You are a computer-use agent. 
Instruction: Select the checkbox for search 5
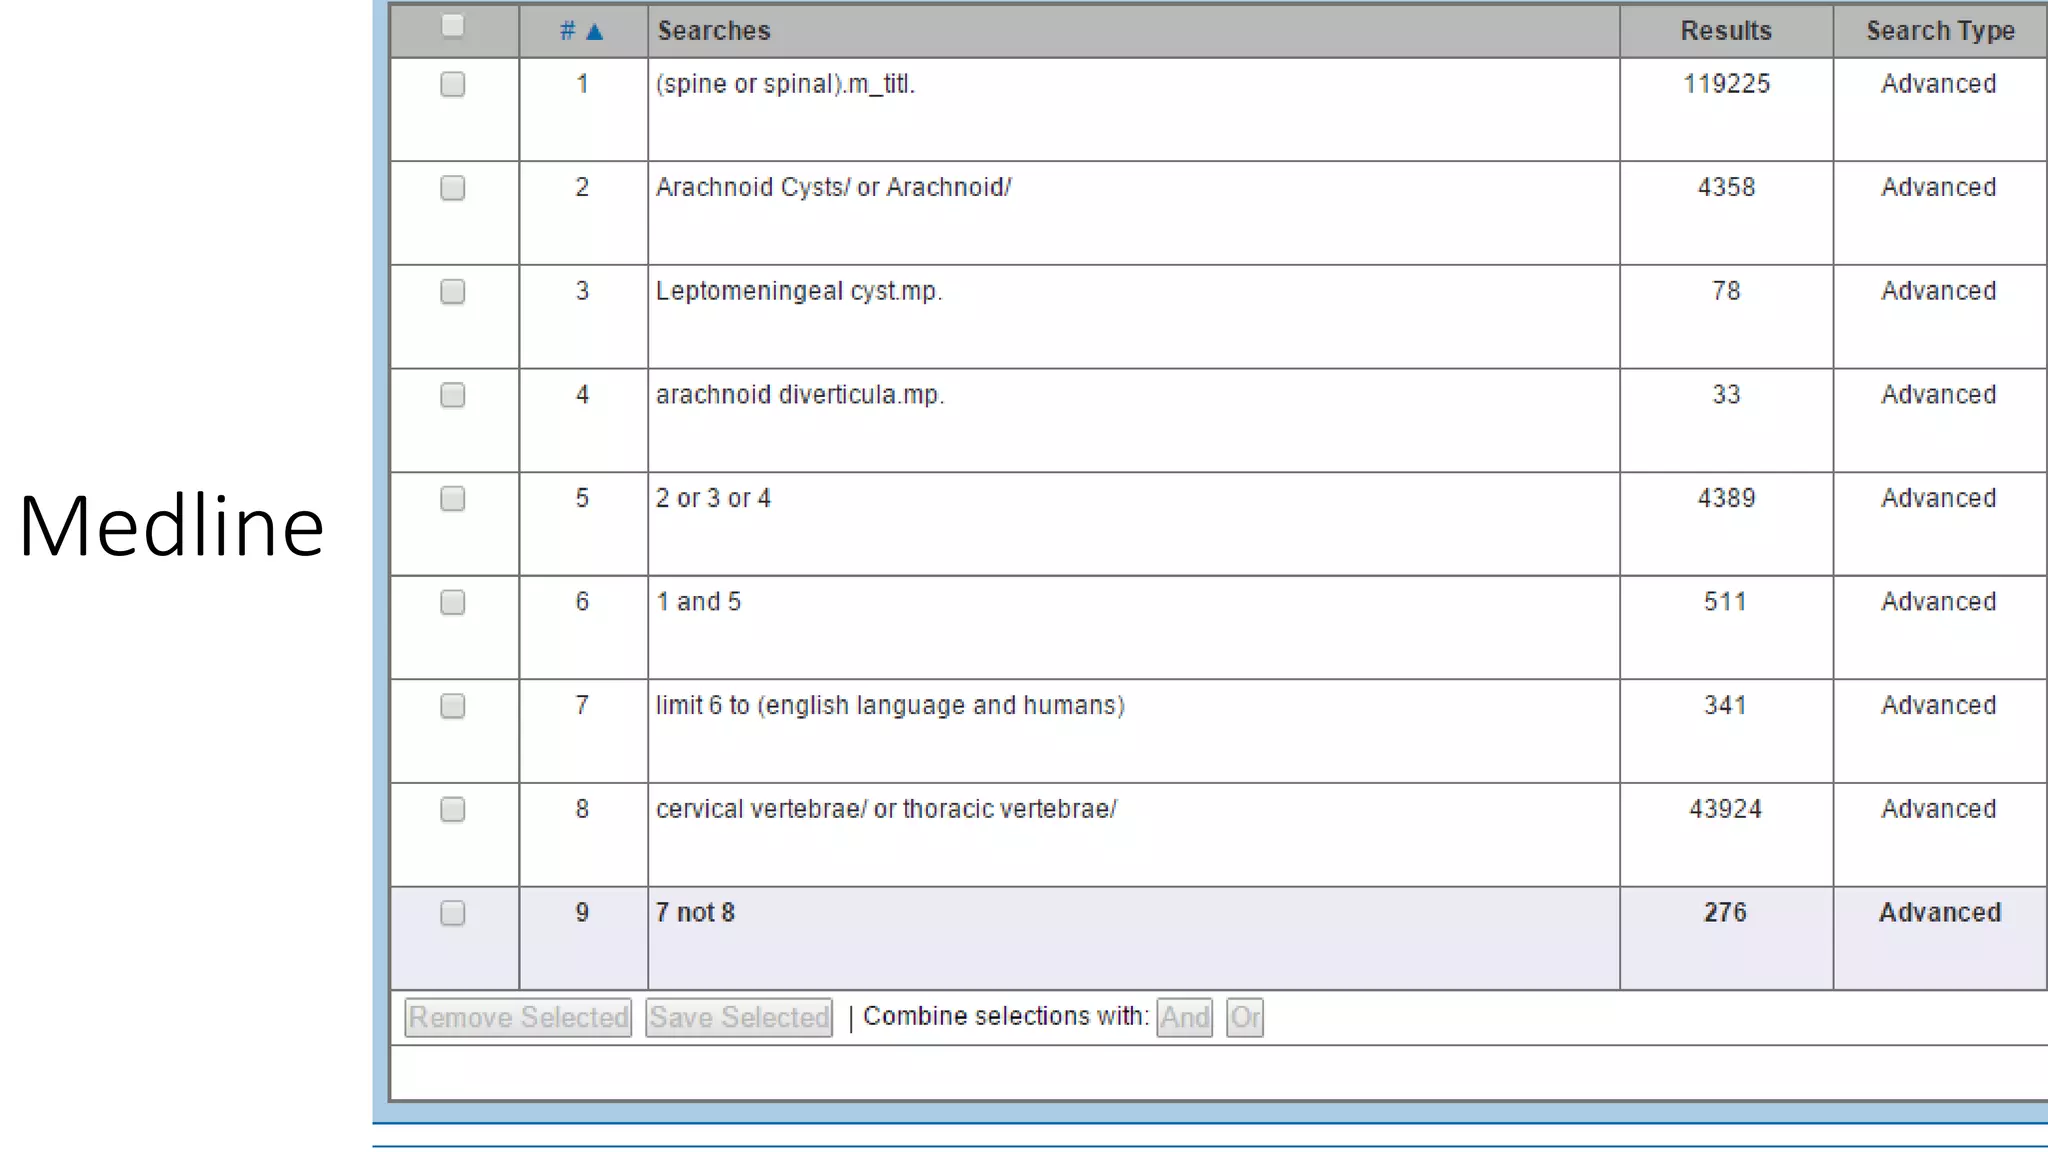[x=453, y=498]
